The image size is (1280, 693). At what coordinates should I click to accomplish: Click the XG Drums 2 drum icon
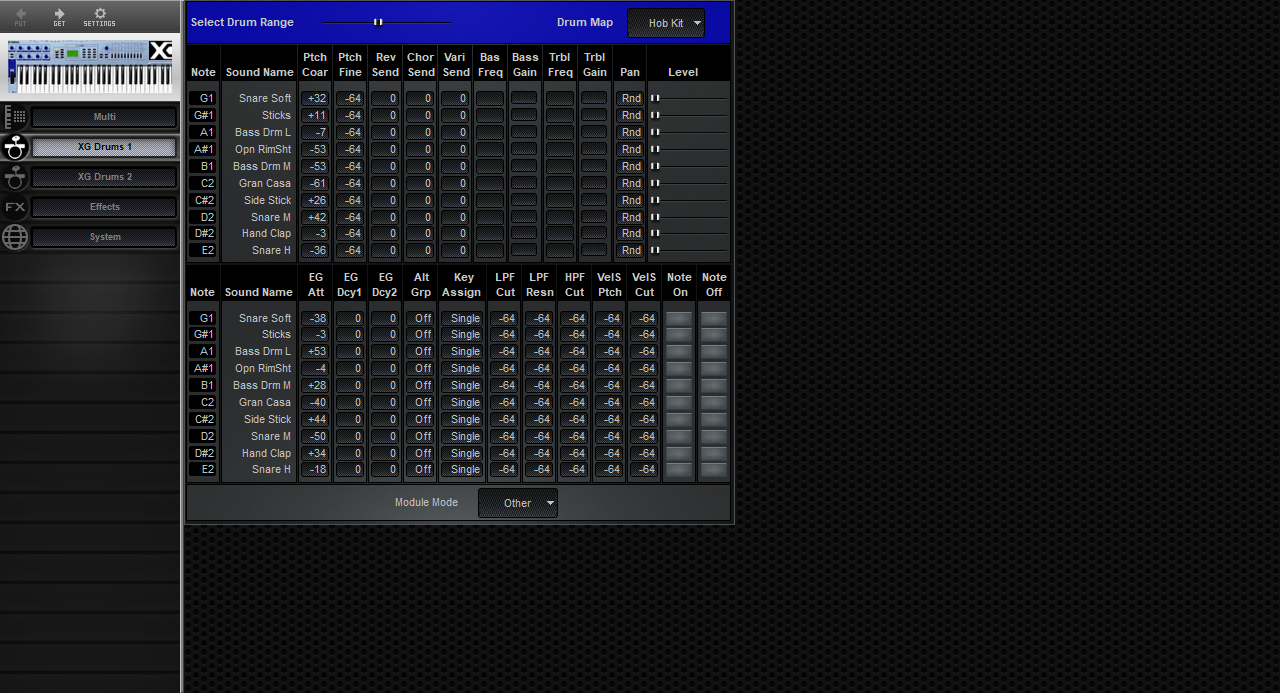tap(15, 177)
